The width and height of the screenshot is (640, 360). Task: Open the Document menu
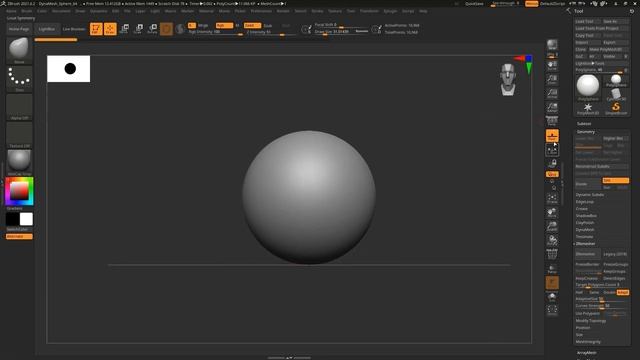pyautogui.click(x=61, y=11)
